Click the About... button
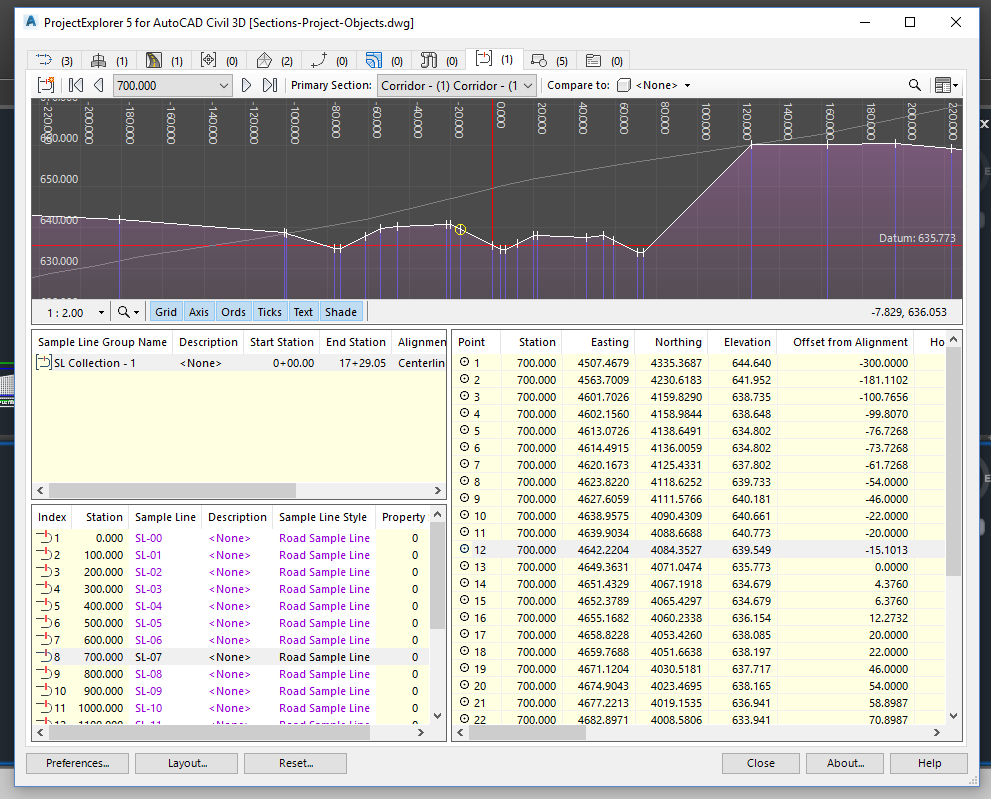Screen dimensions: 991x799 click(845, 763)
